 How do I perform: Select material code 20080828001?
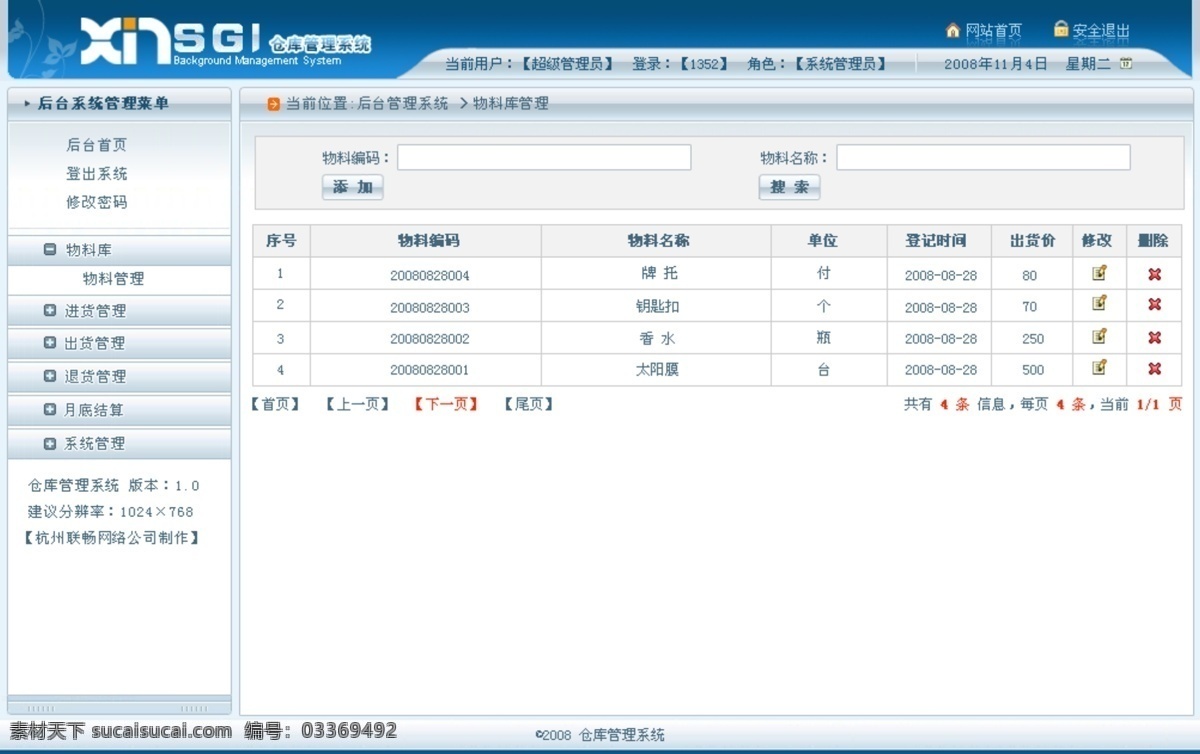[x=430, y=370]
